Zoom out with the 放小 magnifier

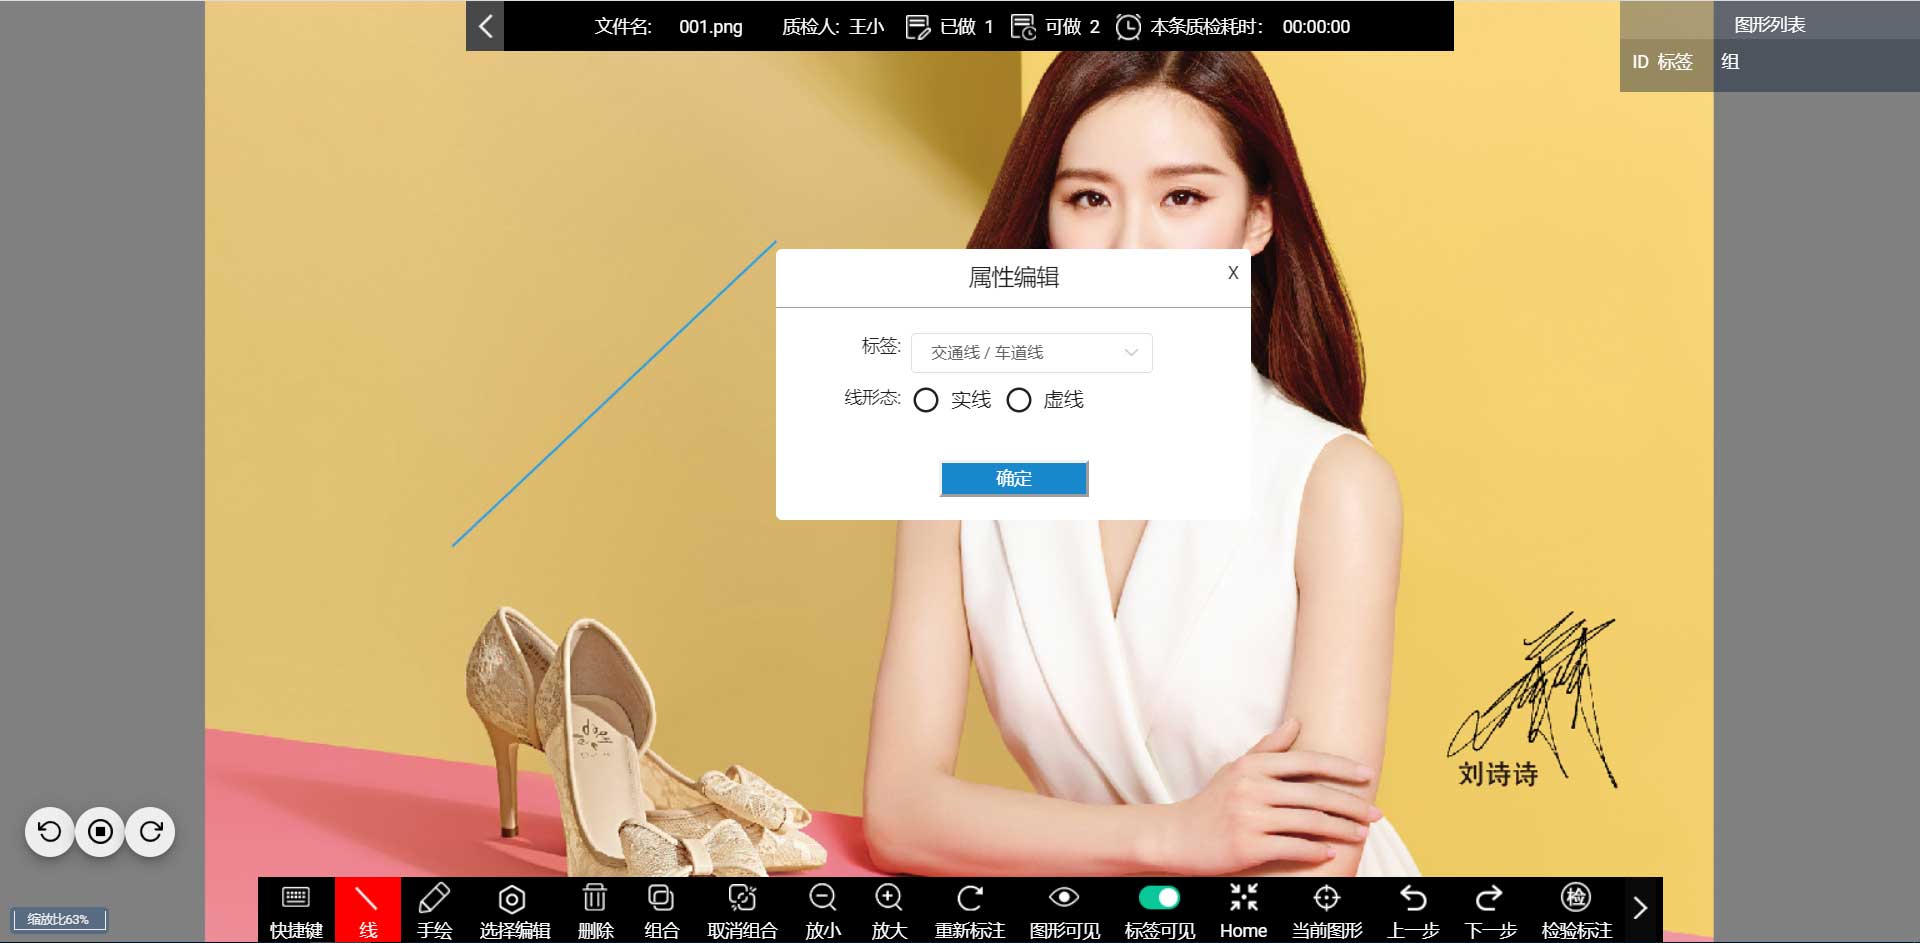[x=823, y=910]
